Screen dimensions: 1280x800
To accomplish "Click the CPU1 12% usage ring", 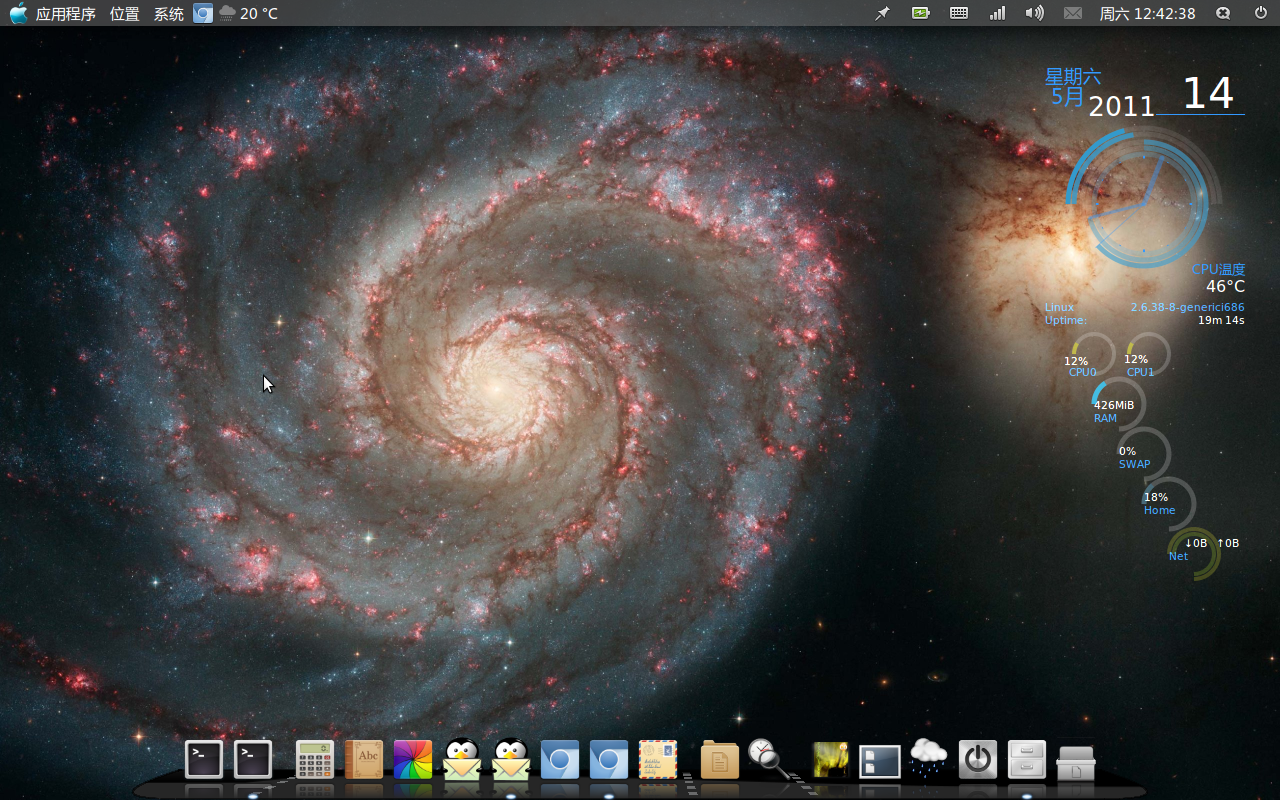I will click(x=1147, y=357).
